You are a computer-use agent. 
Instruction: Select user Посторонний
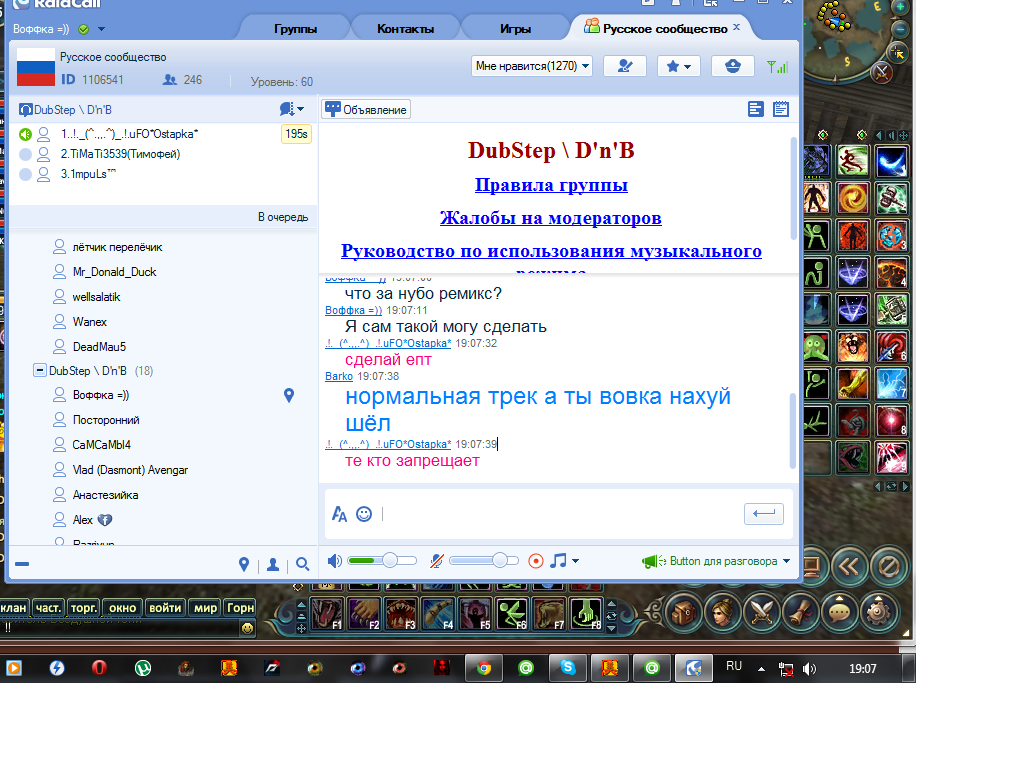point(106,420)
